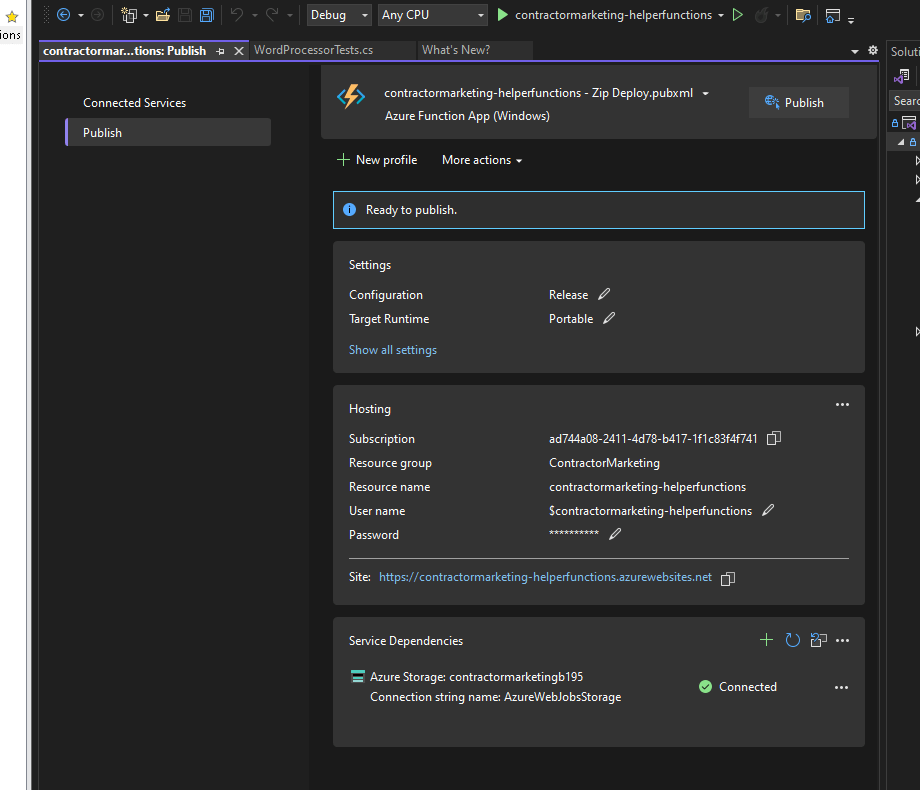
Task: Edit the Portable target runtime pencil
Action: click(609, 318)
